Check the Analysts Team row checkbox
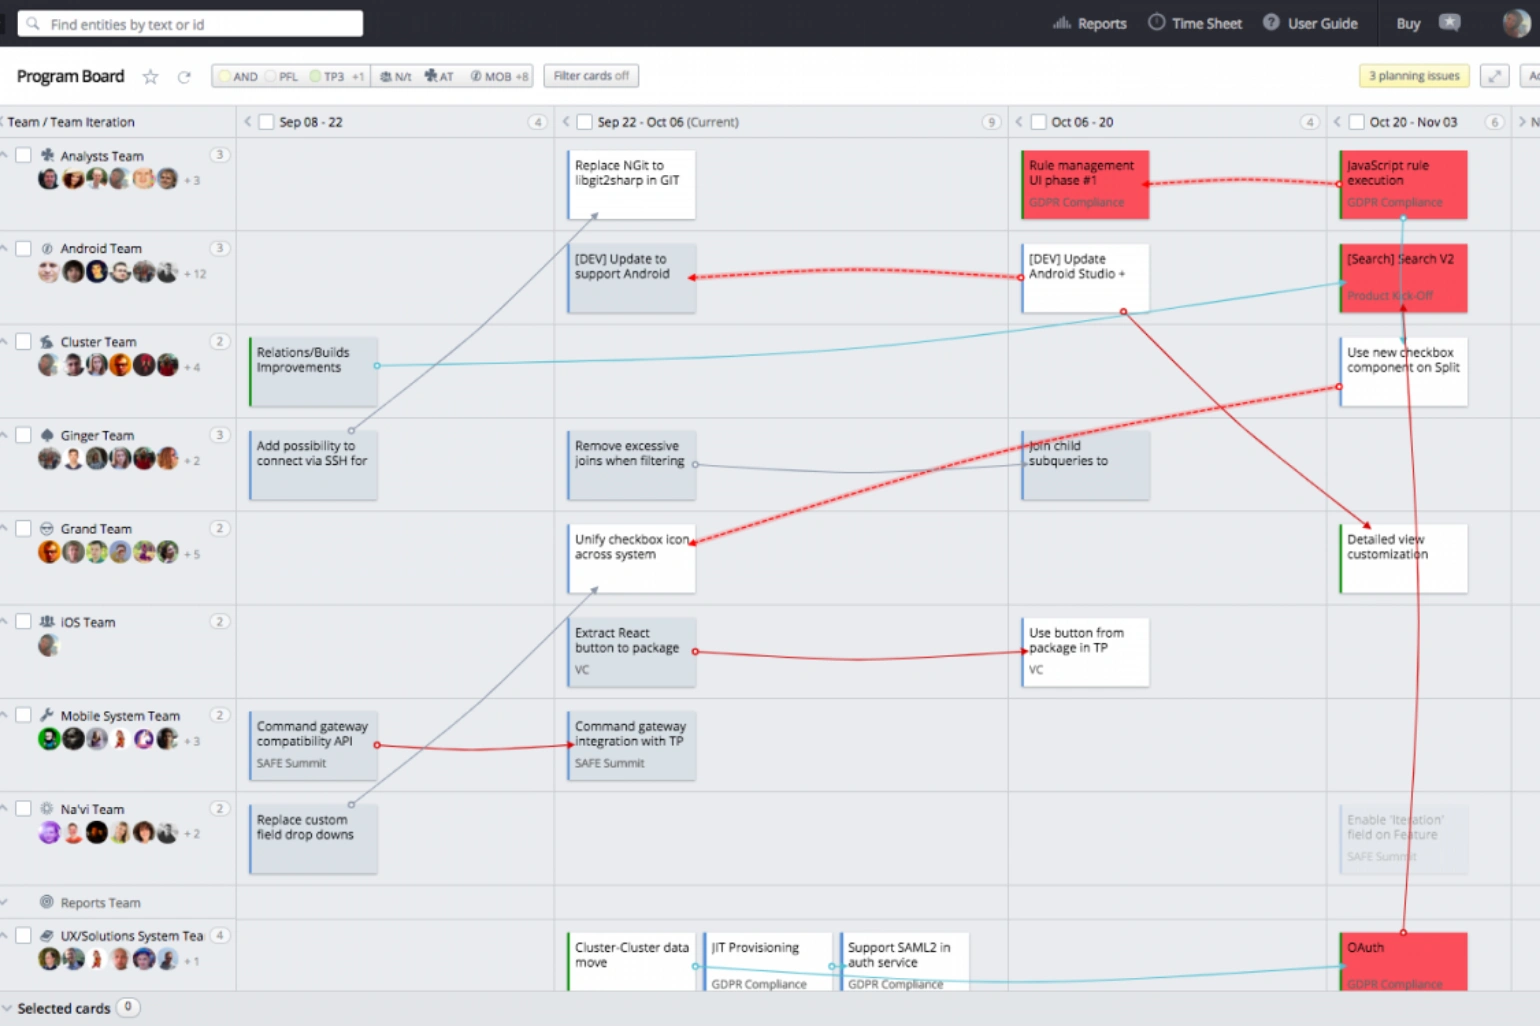This screenshot has height=1026, width=1540. [x=23, y=155]
